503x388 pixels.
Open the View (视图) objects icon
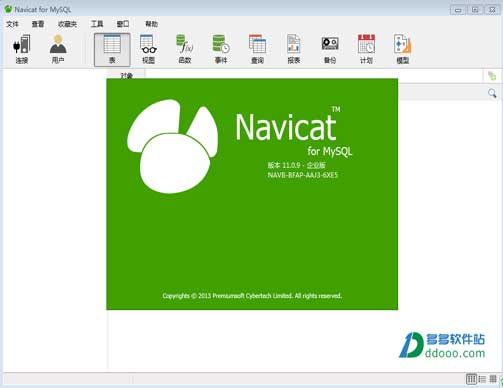148,49
